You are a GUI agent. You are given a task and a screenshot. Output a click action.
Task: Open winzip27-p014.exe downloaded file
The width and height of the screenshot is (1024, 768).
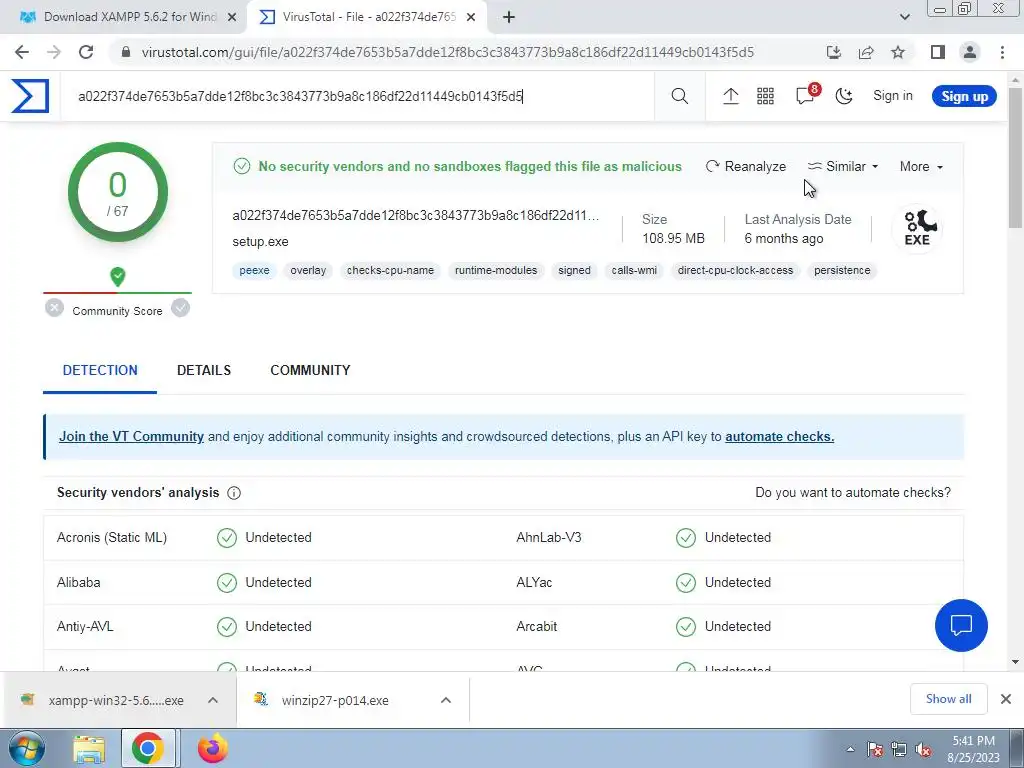point(336,700)
